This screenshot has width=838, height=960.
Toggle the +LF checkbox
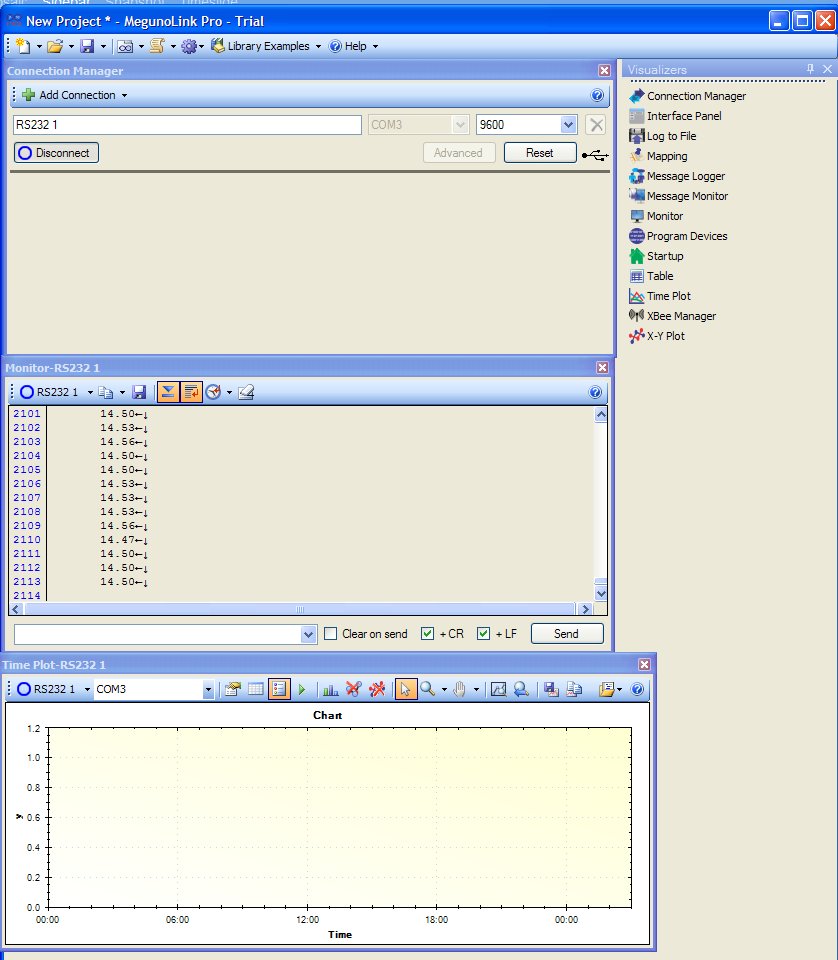coord(484,634)
